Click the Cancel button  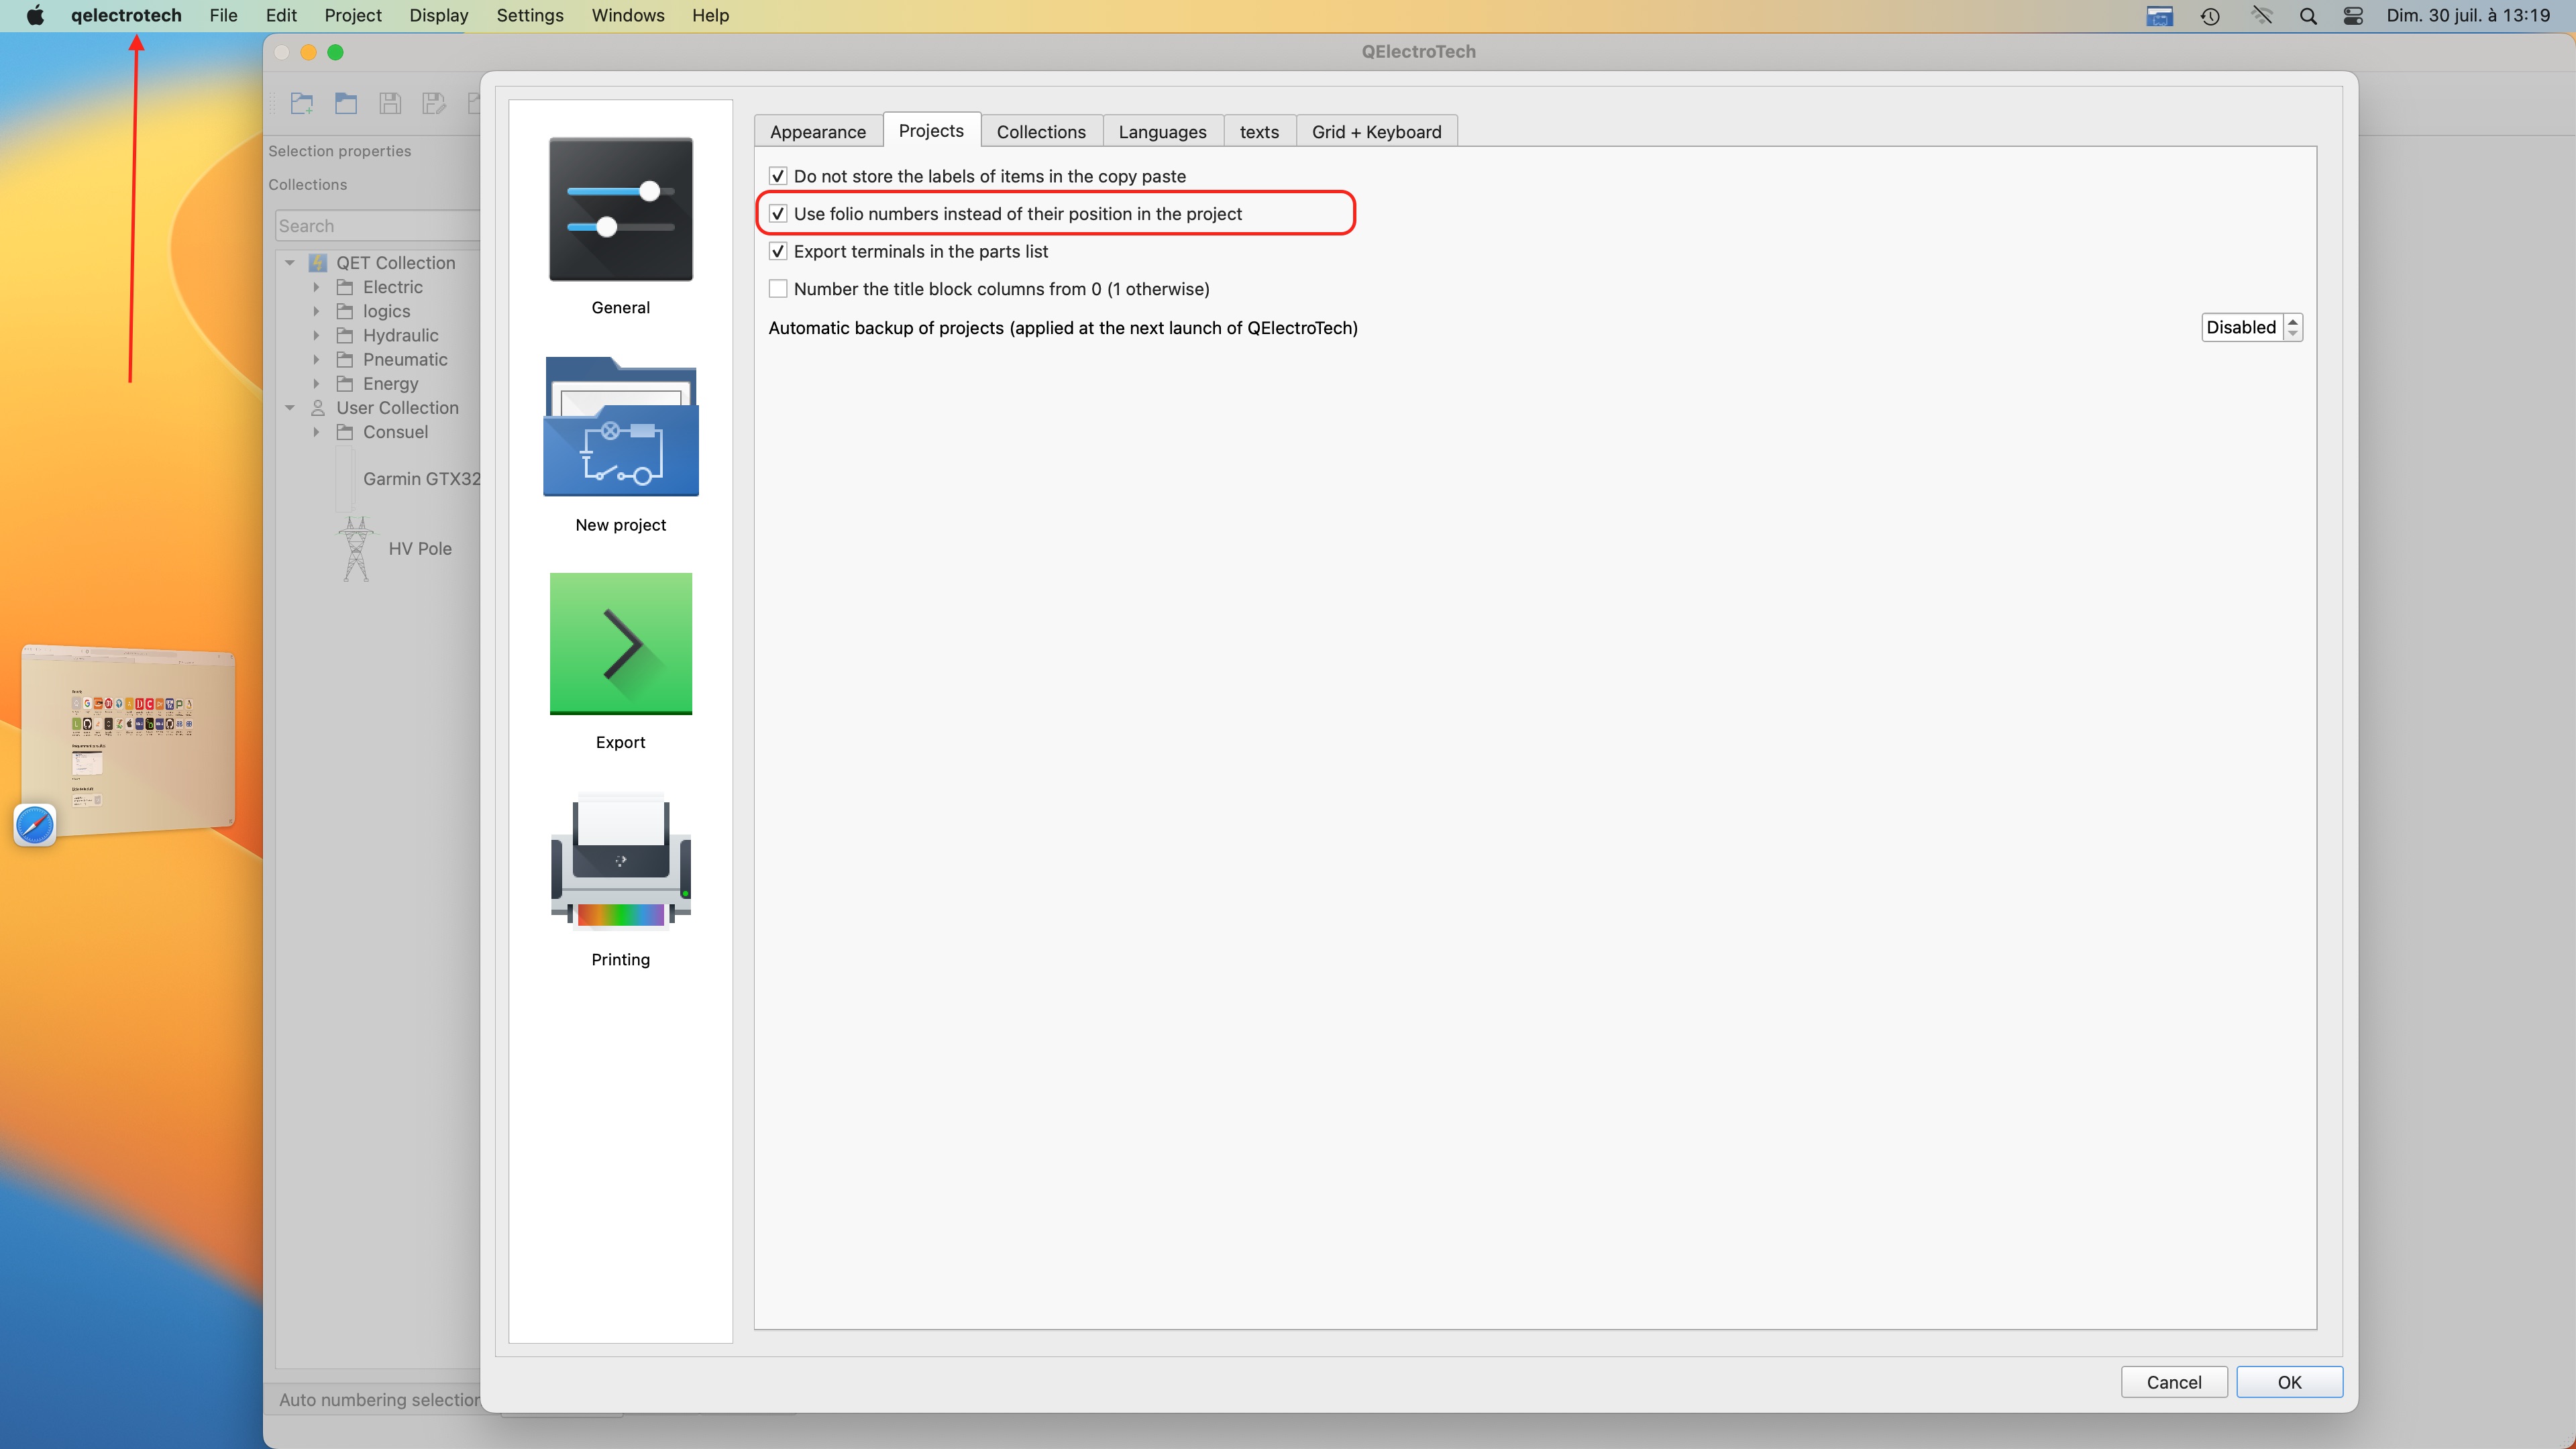pyautogui.click(x=2173, y=1381)
